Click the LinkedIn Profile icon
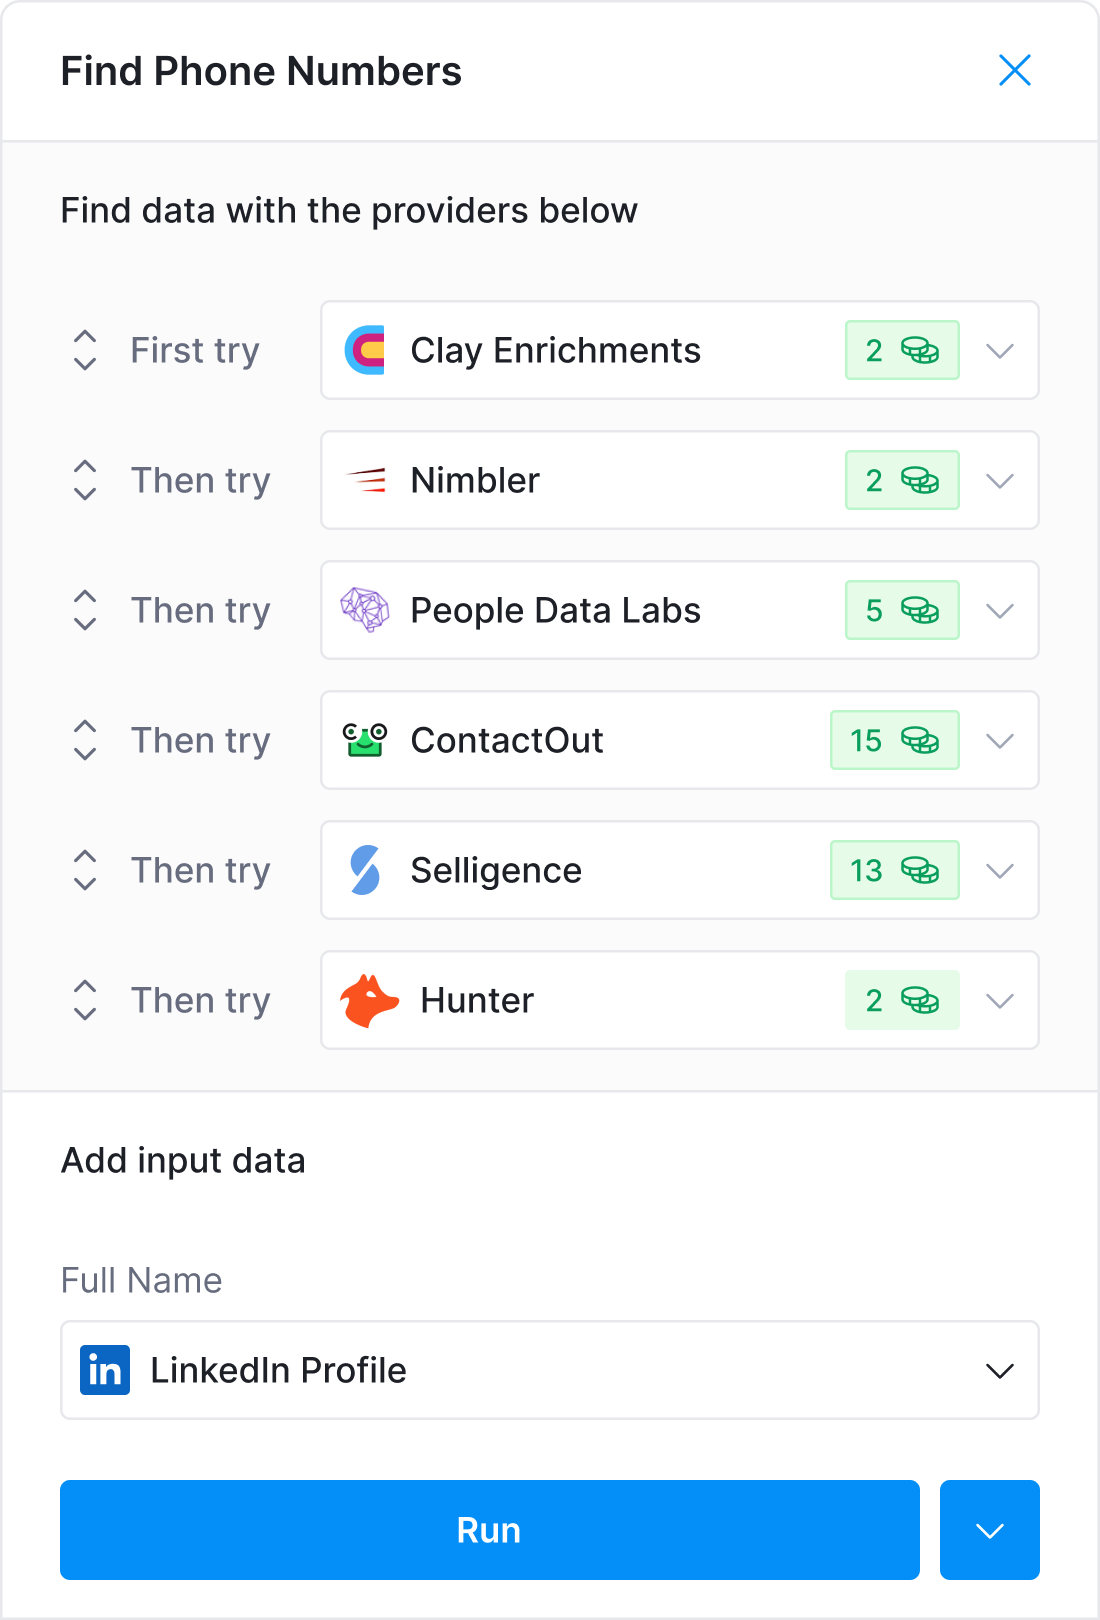The width and height of the screenshot is (1100, 1620). (106, 1371)
